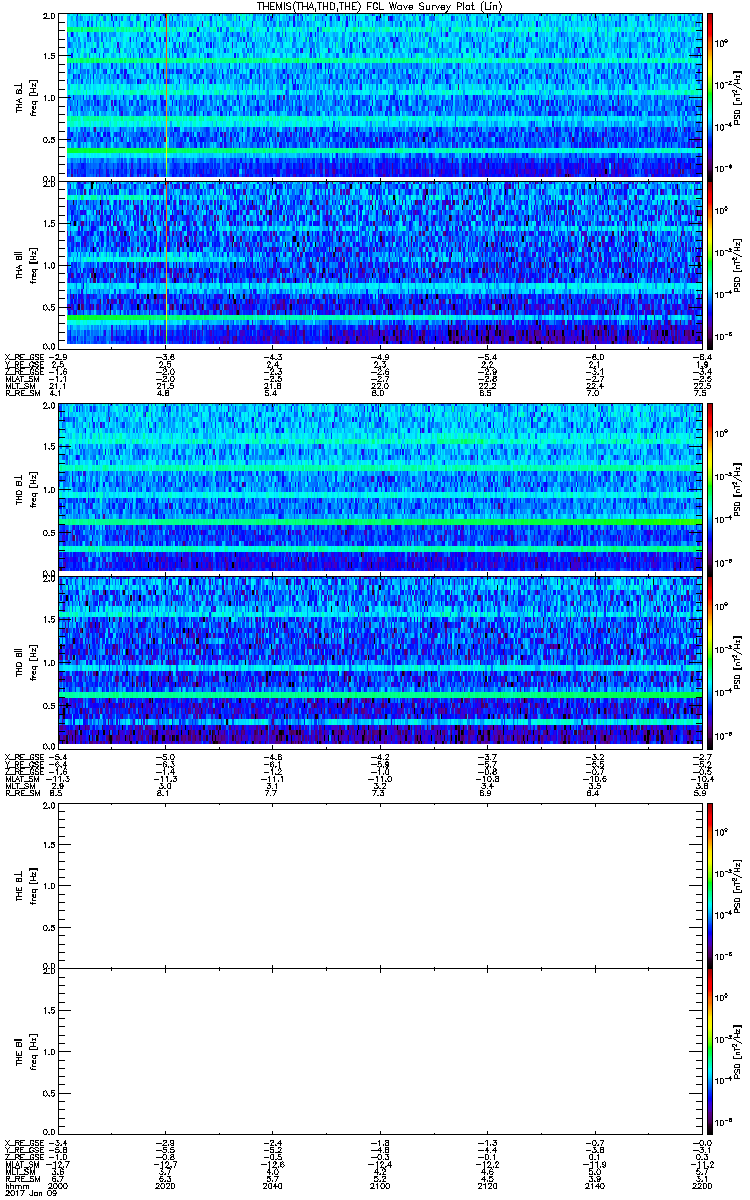
Task: Click the empty THE B⊥ panel
Action: (380, 884)
